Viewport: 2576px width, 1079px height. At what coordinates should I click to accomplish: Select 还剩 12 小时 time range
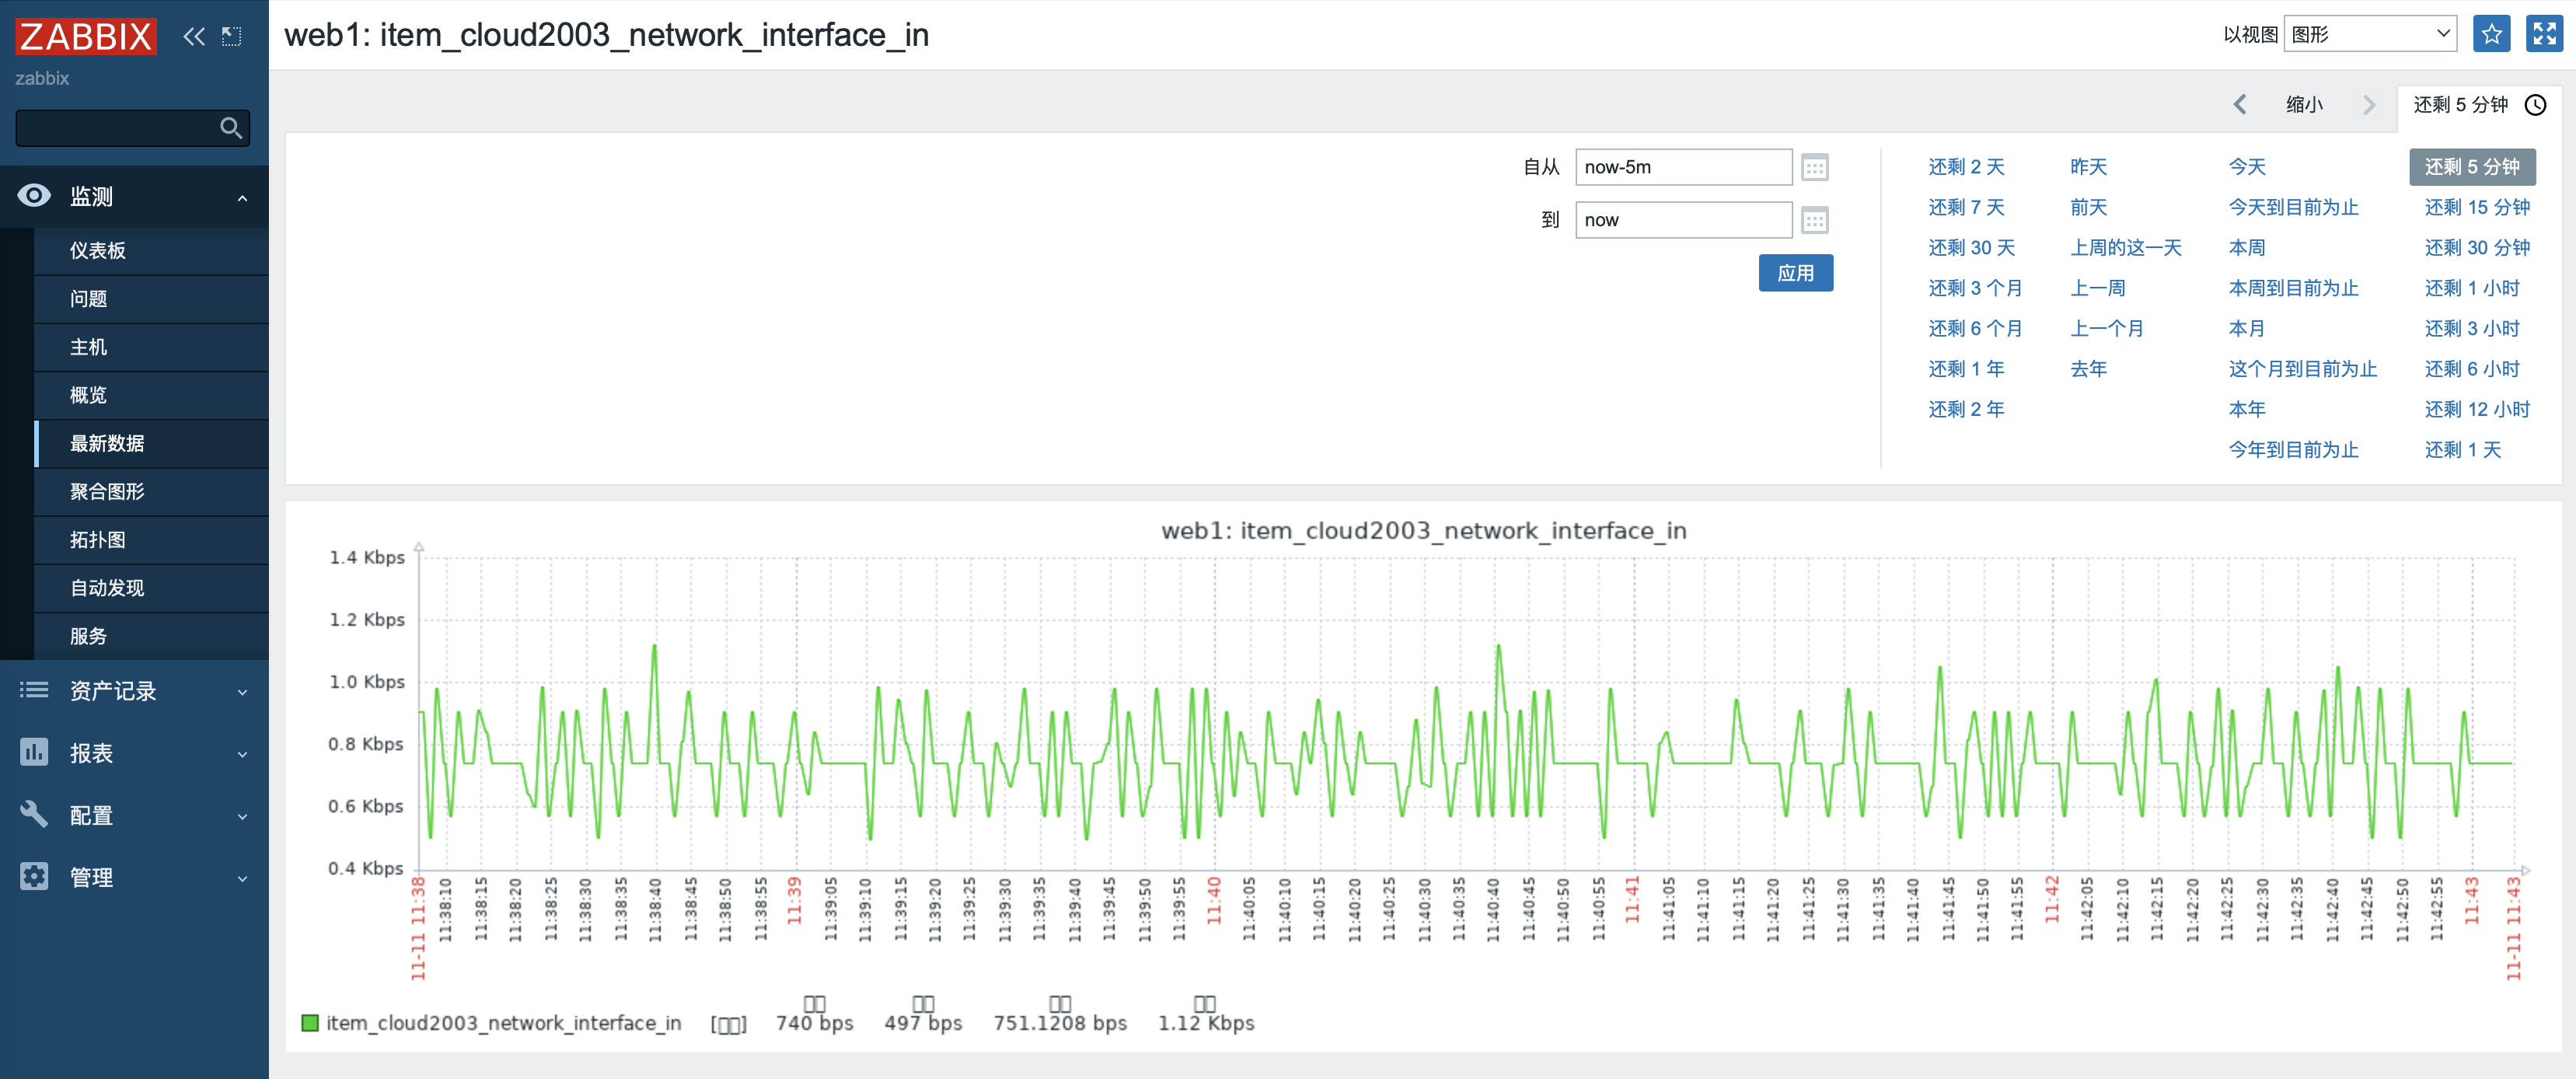coord(2477,409)
